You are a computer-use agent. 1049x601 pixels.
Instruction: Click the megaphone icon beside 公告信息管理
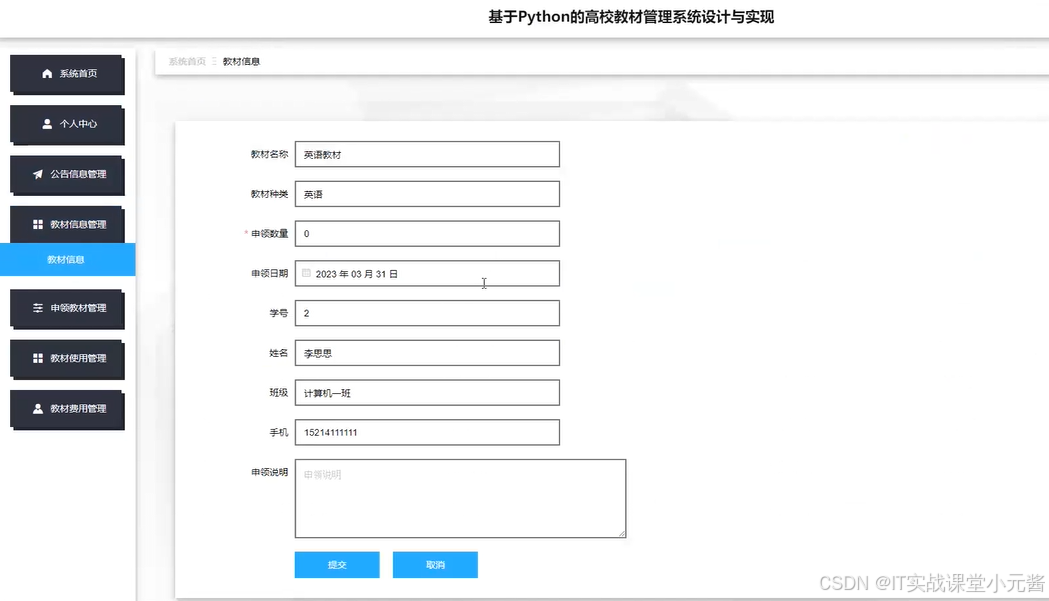[40, 174]
